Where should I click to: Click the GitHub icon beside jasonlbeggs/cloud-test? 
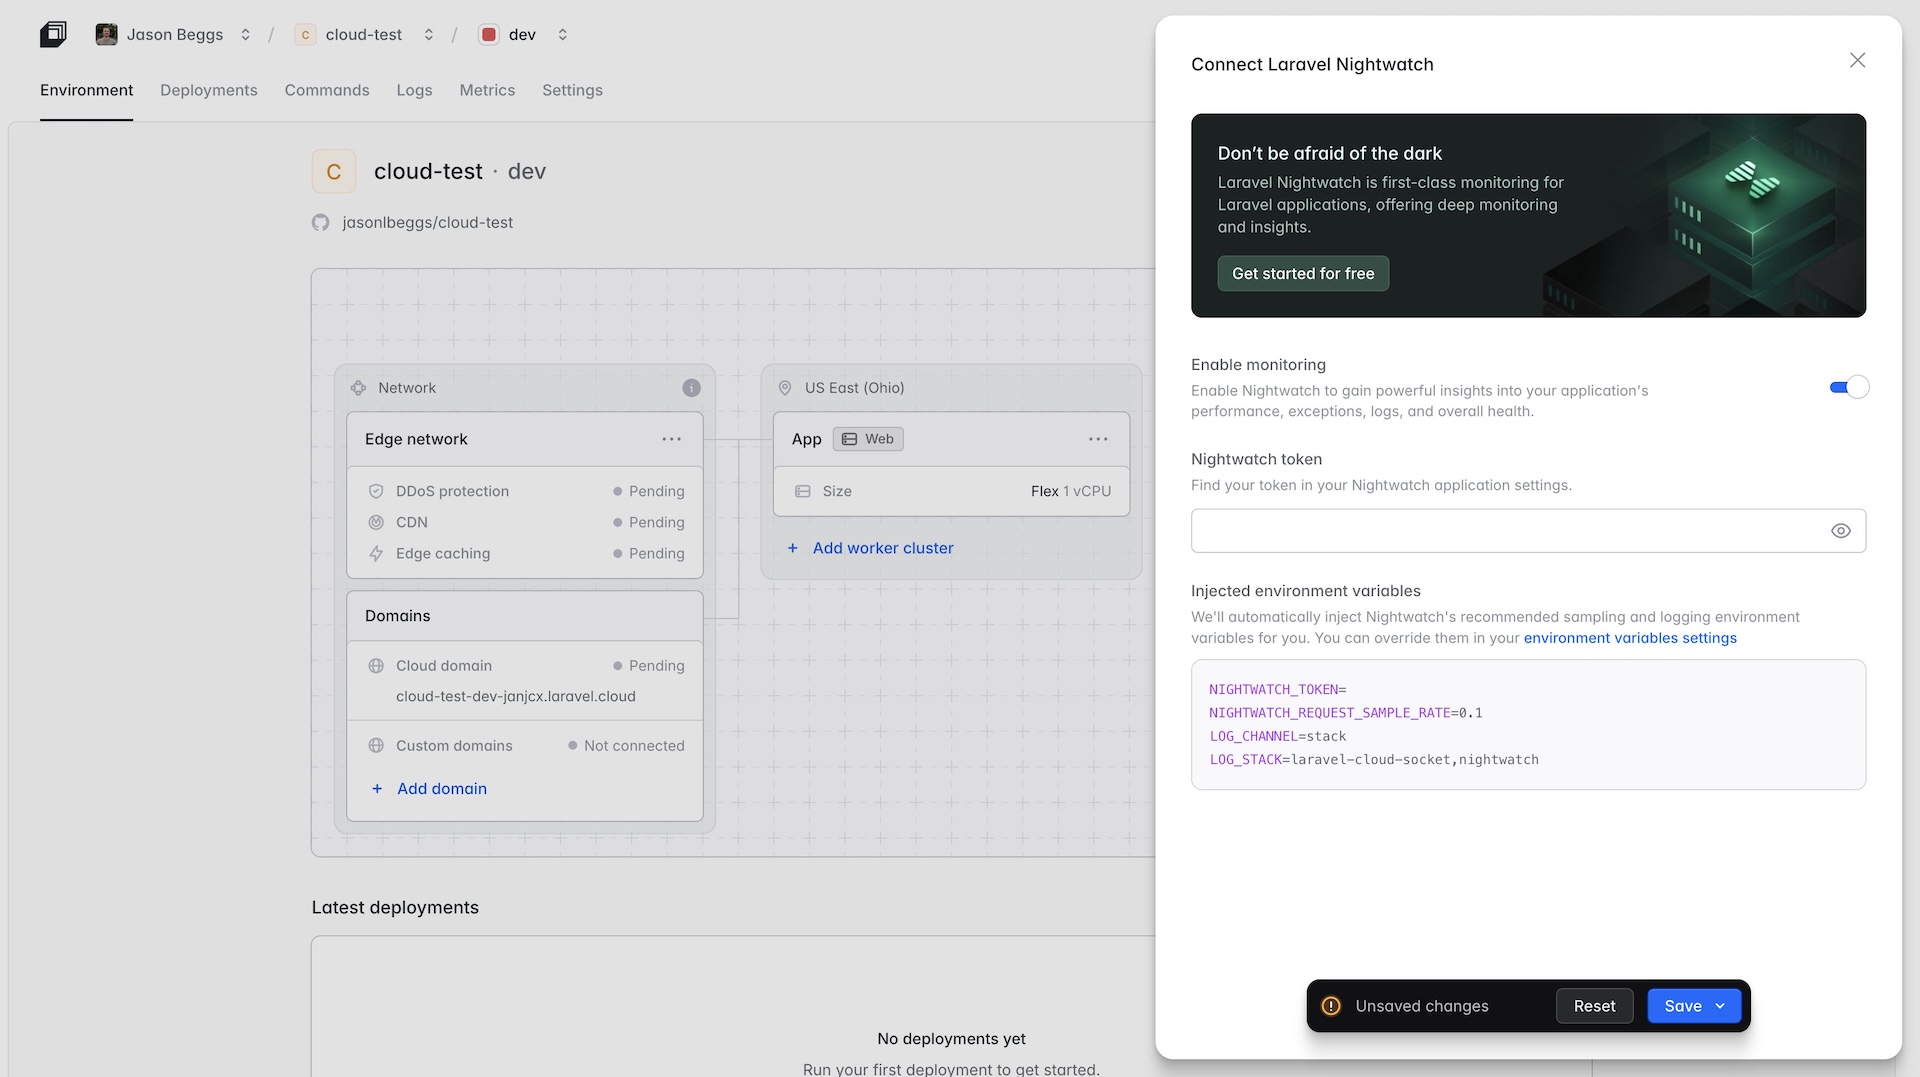tap(320, 222)
